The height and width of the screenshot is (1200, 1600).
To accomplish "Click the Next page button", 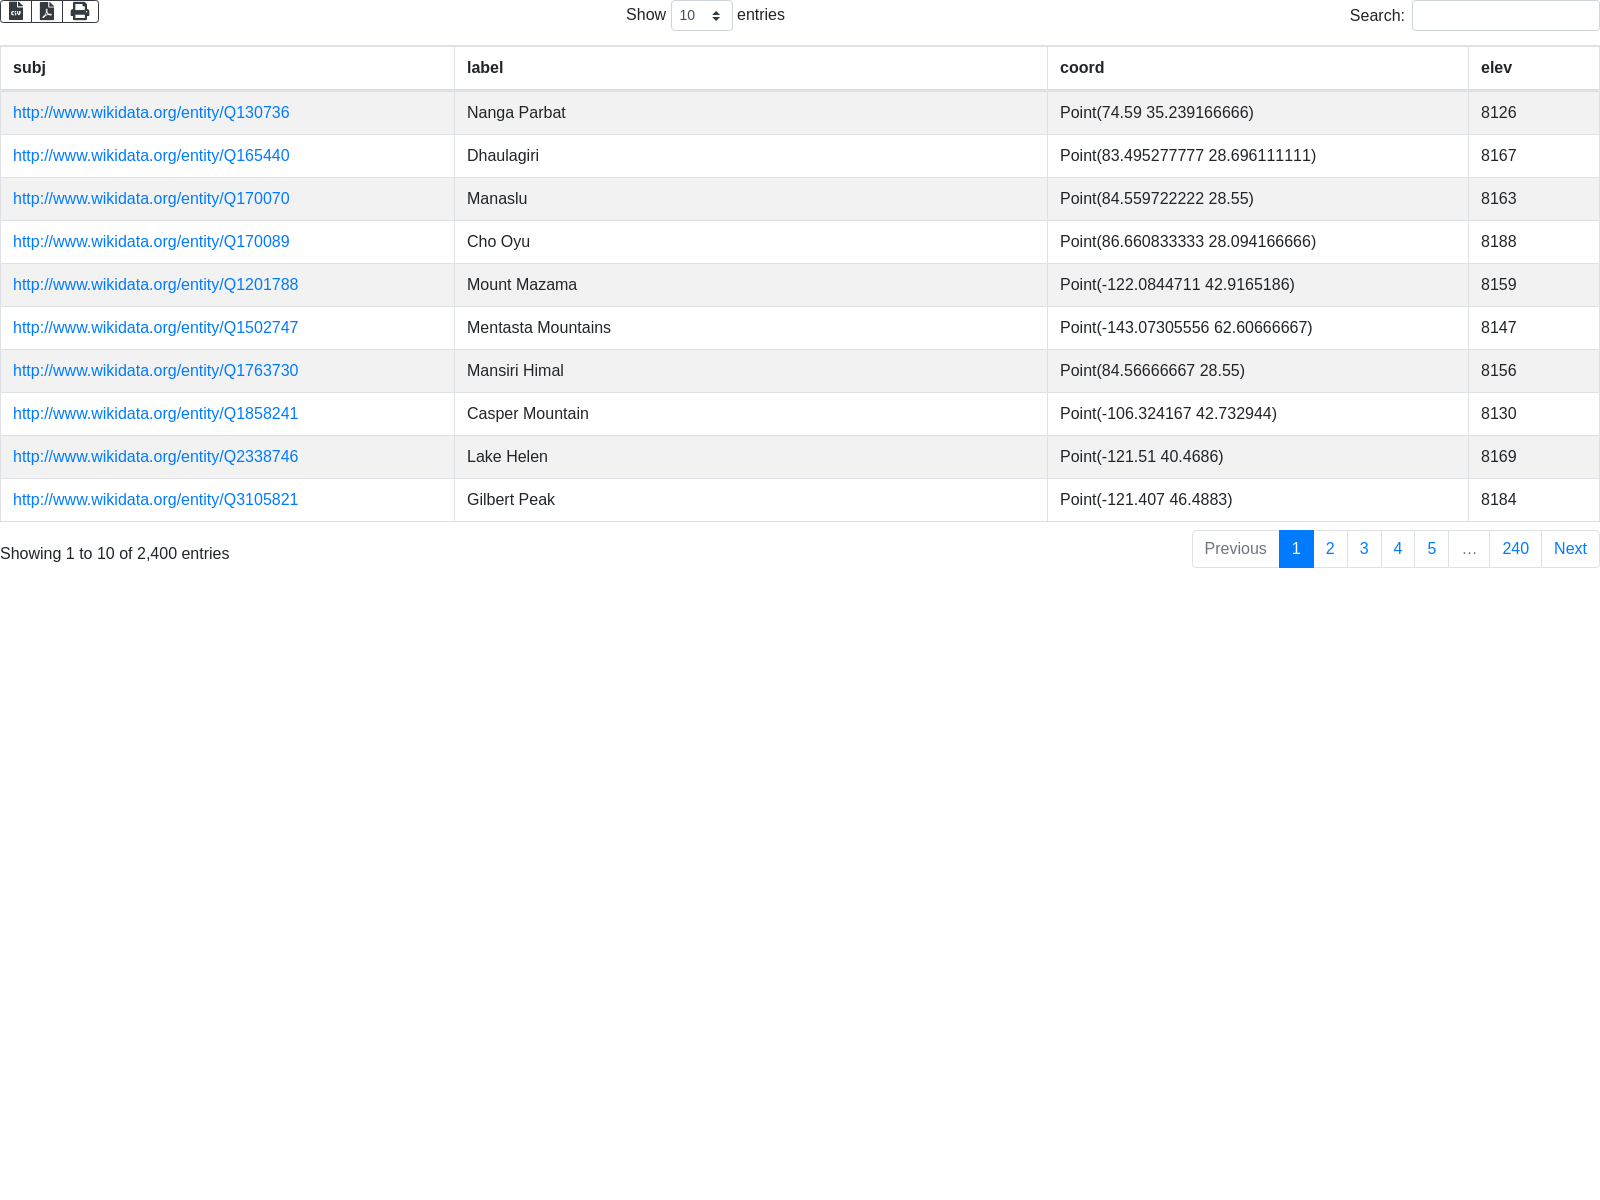I will pos(1570,549).
